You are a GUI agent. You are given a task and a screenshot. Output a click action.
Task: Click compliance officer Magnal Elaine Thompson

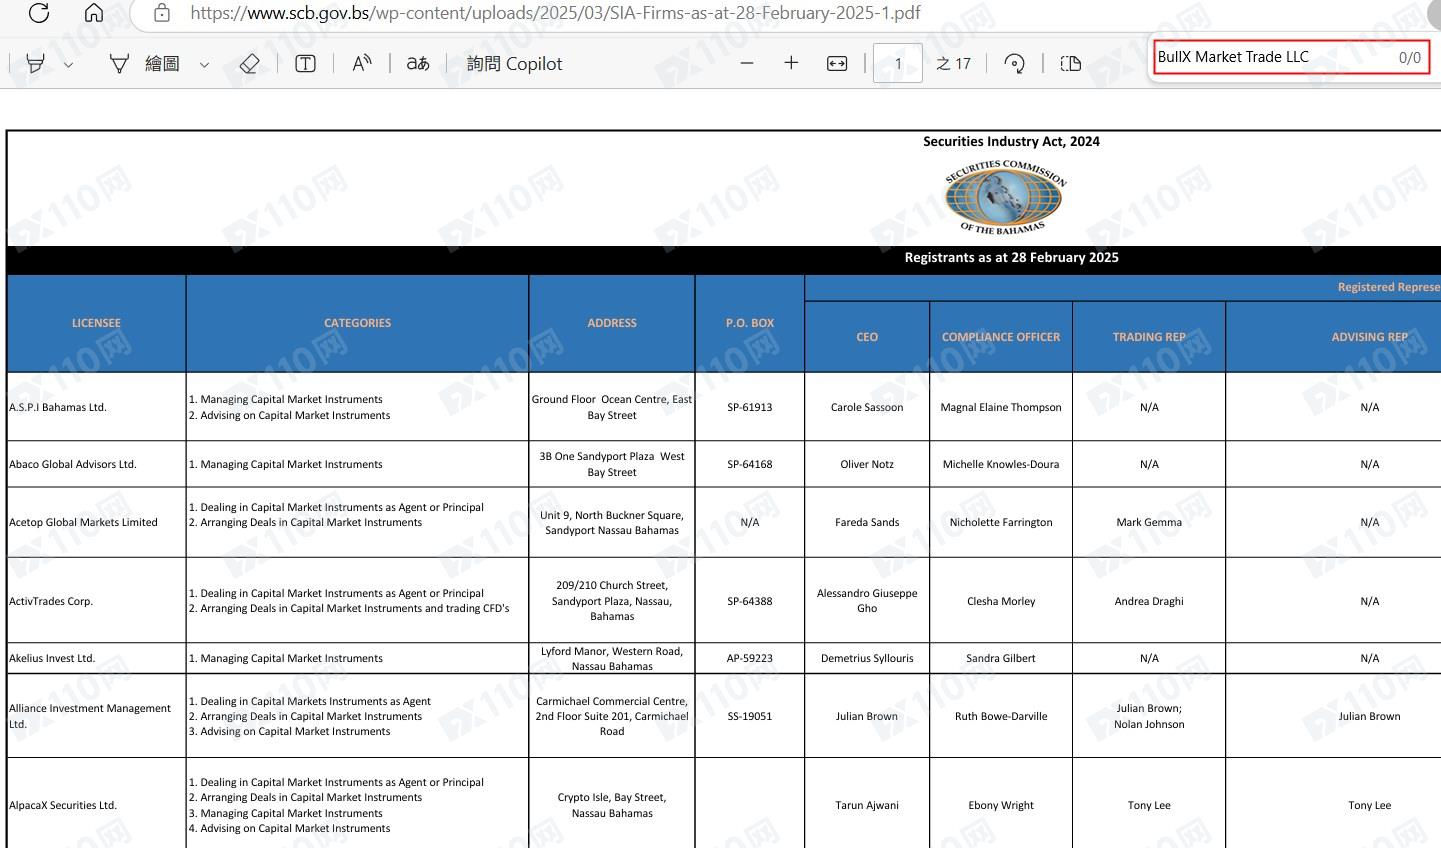(1001, 407)
